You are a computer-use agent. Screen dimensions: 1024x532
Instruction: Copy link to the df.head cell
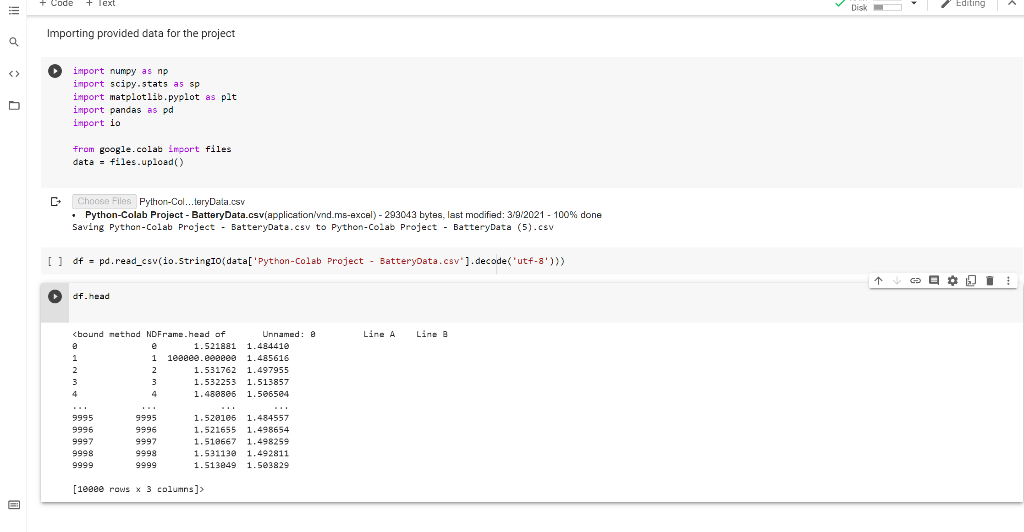pos(916,281)
